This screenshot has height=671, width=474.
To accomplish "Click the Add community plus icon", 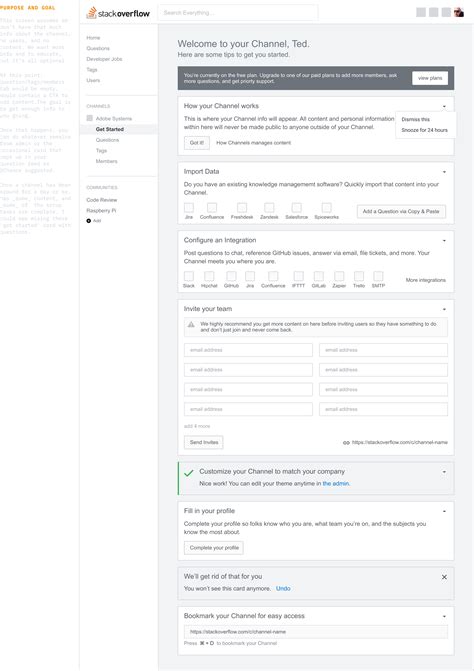I will coord(89,221).
